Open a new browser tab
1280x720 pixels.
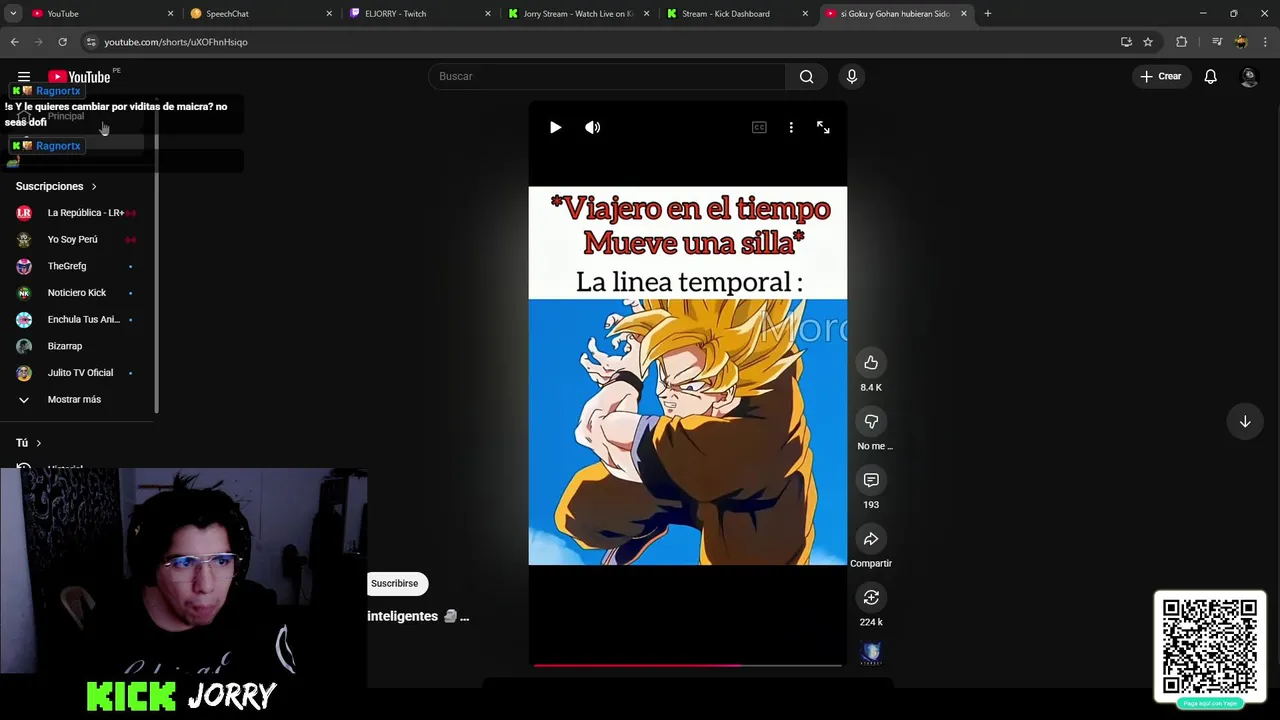click(988, 14)
